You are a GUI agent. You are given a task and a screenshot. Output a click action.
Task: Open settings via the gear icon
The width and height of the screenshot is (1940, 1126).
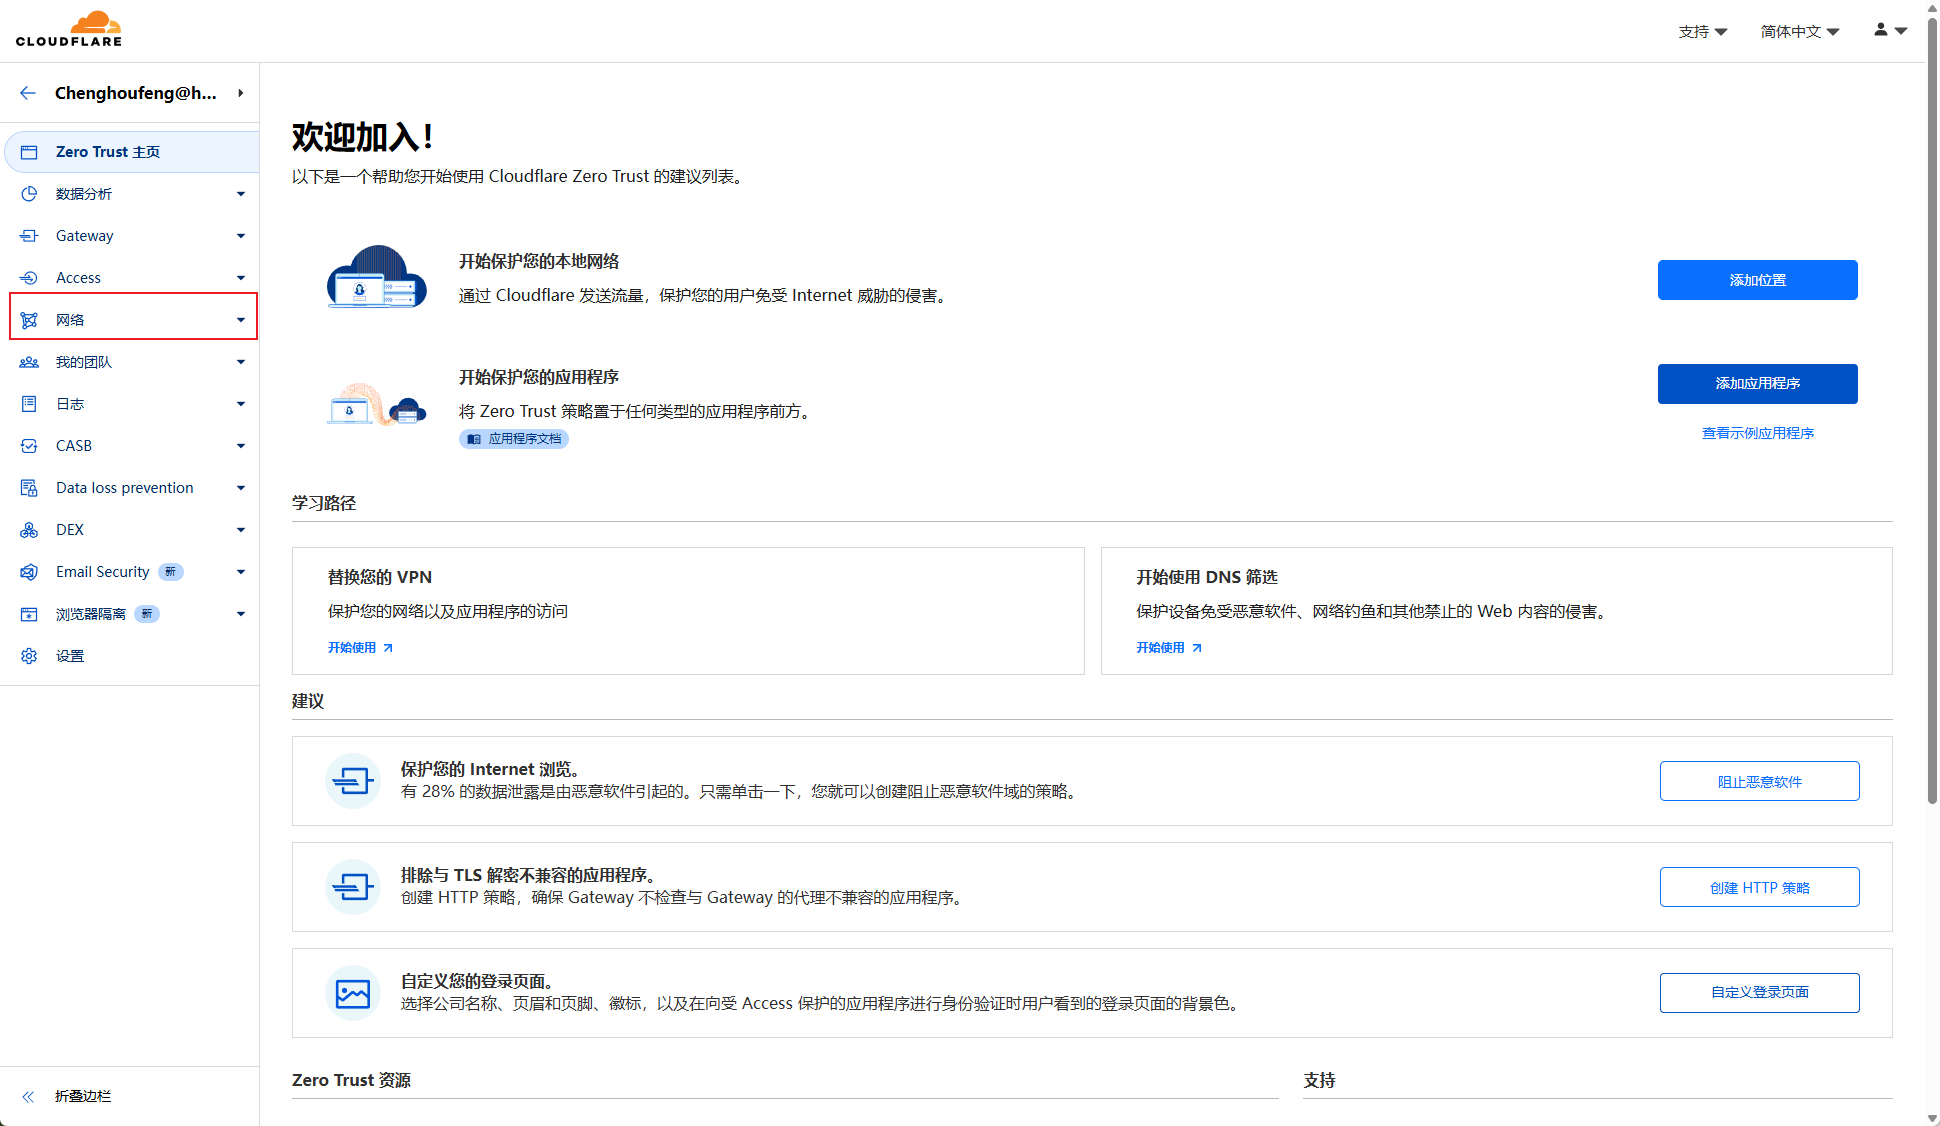(29, 656)
